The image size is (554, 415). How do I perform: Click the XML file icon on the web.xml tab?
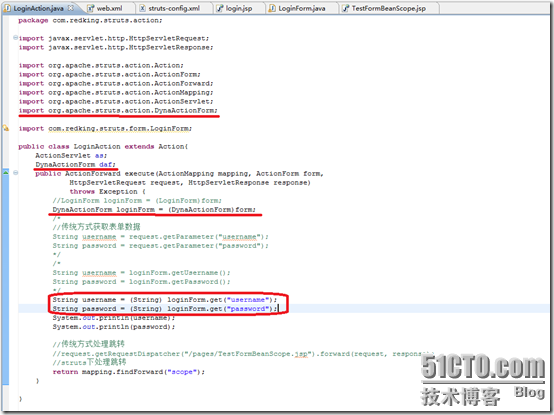(x=90, y=8)
